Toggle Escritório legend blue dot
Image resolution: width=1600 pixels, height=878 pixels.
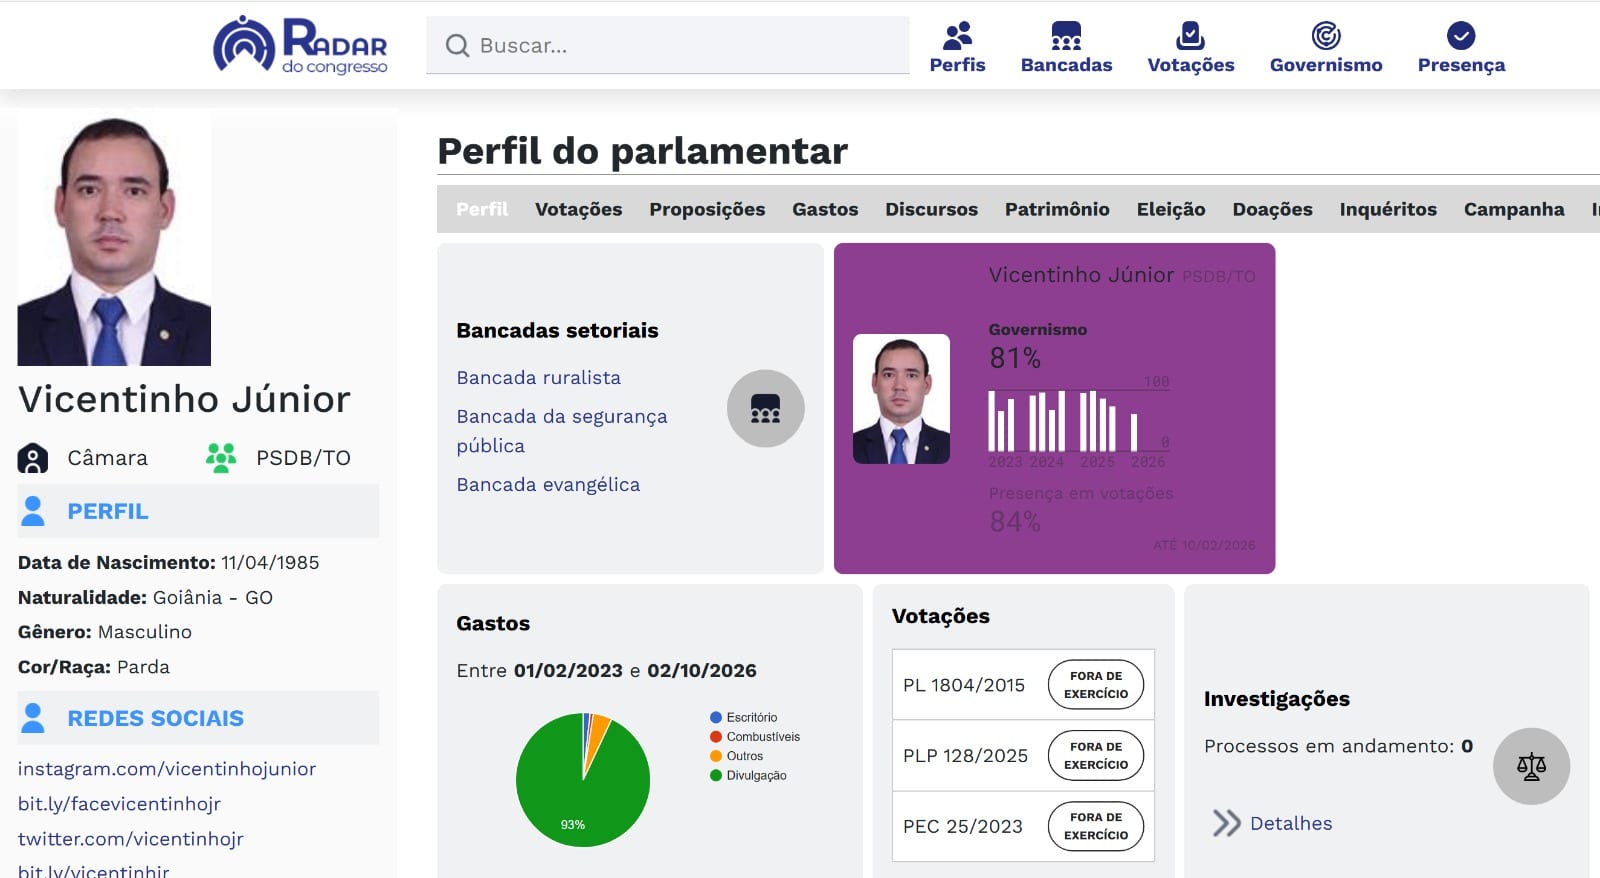point(716,717)
